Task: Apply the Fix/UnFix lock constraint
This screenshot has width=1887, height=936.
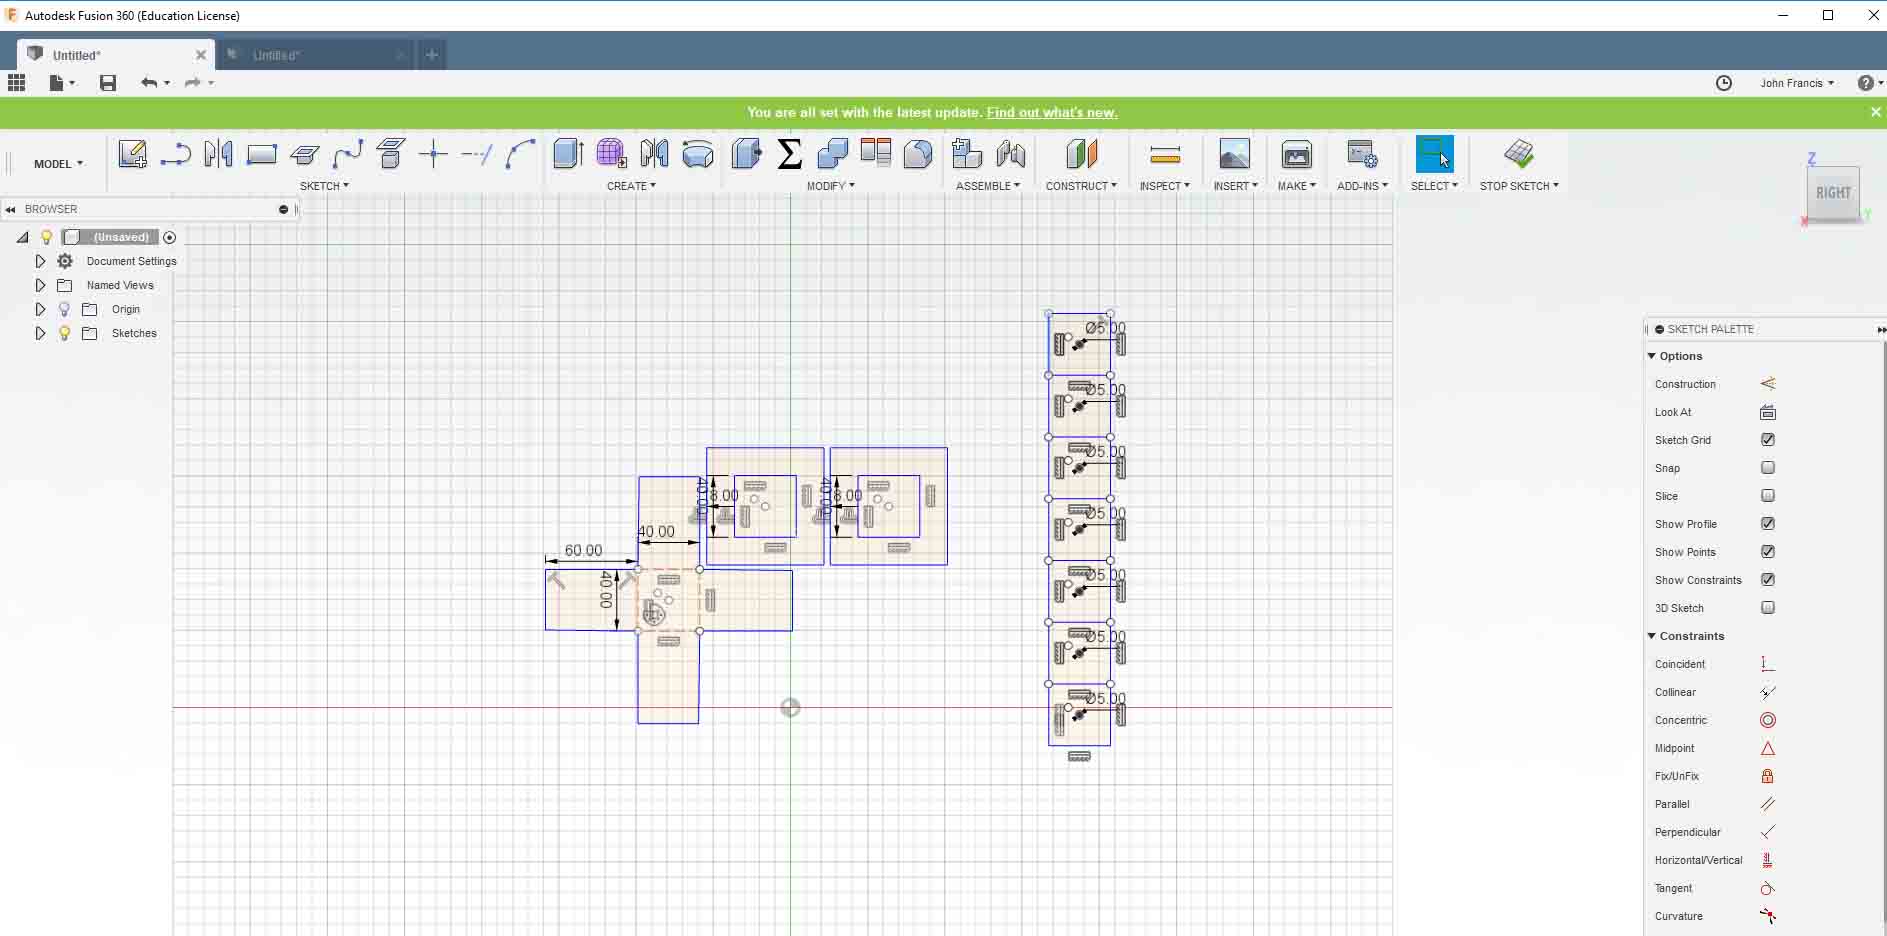Action: coord(1767,776)
